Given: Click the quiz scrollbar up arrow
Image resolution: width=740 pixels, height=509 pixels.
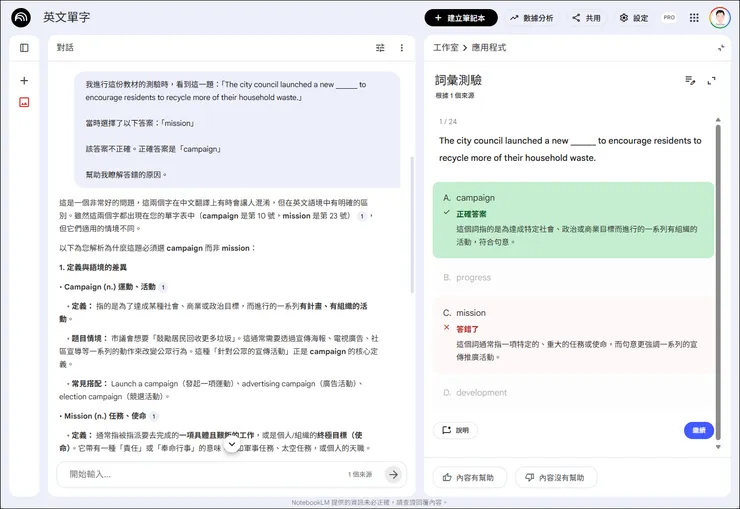Looking at the screenshot, I should [x=718, y=120].
